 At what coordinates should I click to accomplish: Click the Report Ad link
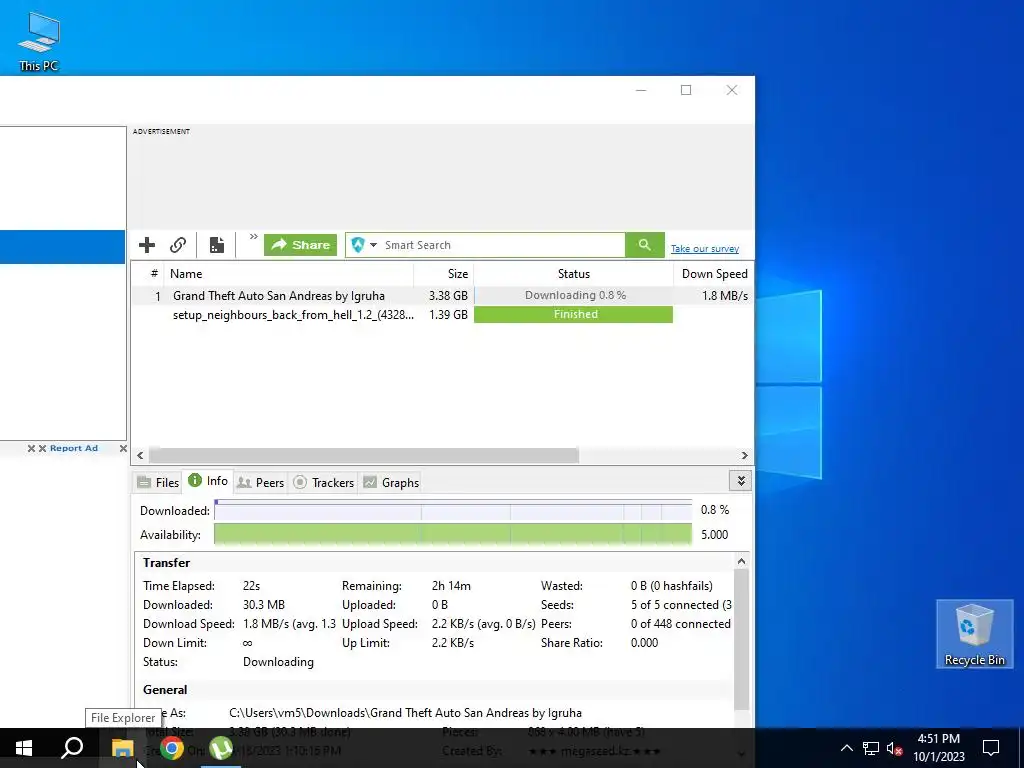click(x=74, y=448)
